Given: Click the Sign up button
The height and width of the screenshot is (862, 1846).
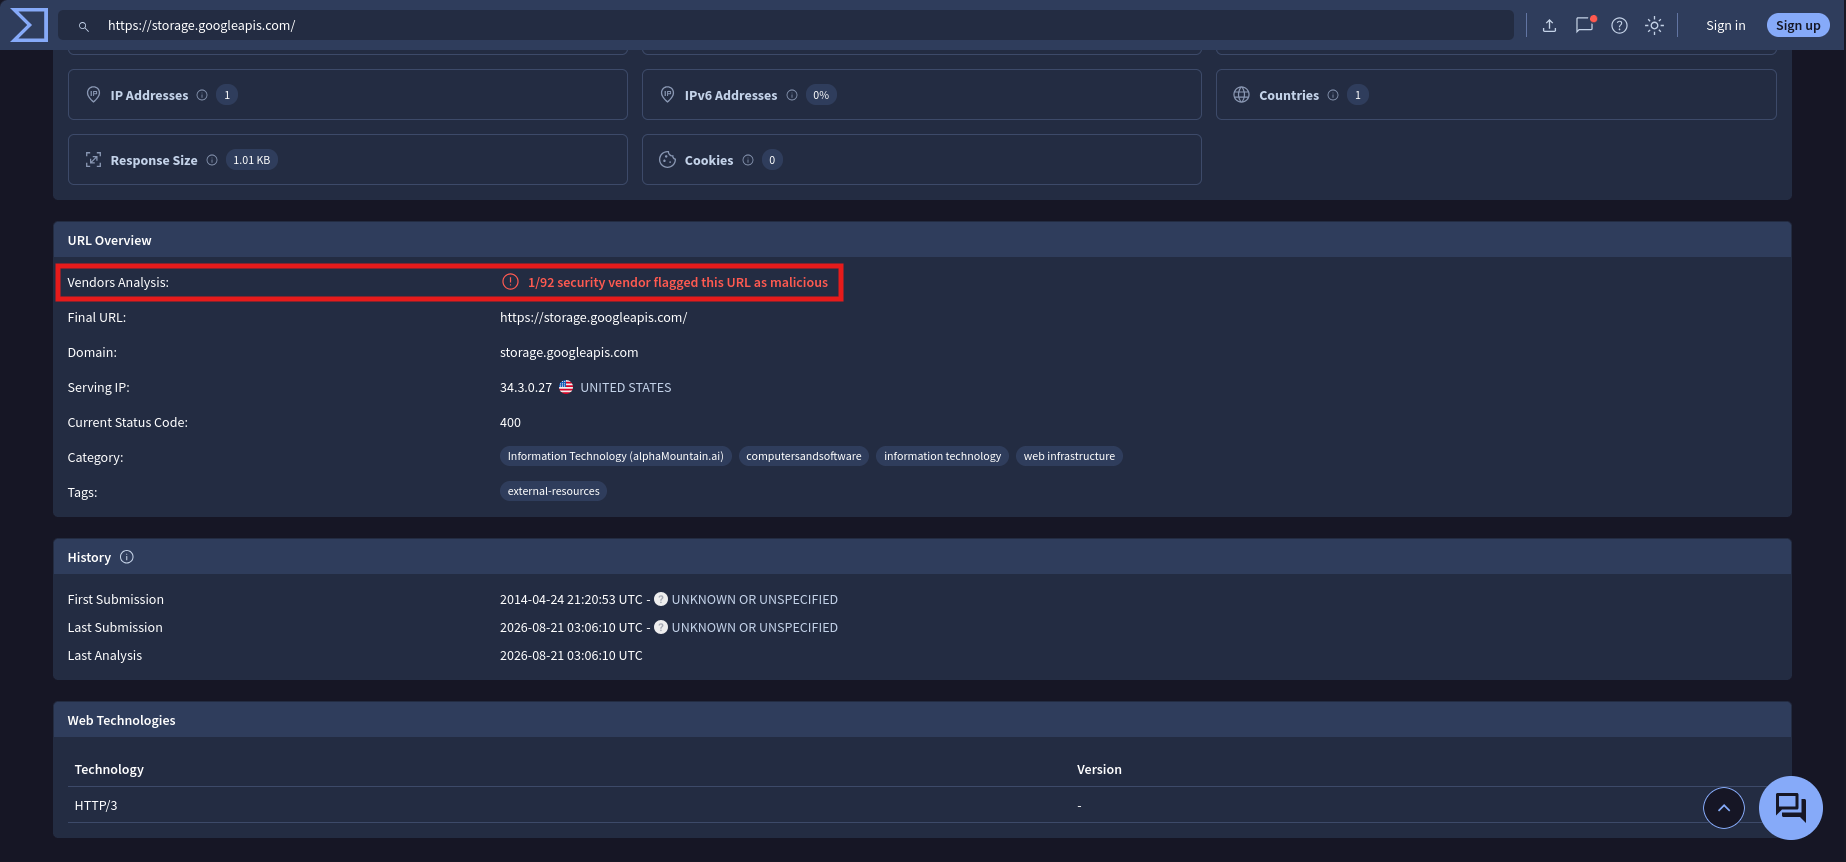Looking at the screenshot, I should (x=1798, y=26).
